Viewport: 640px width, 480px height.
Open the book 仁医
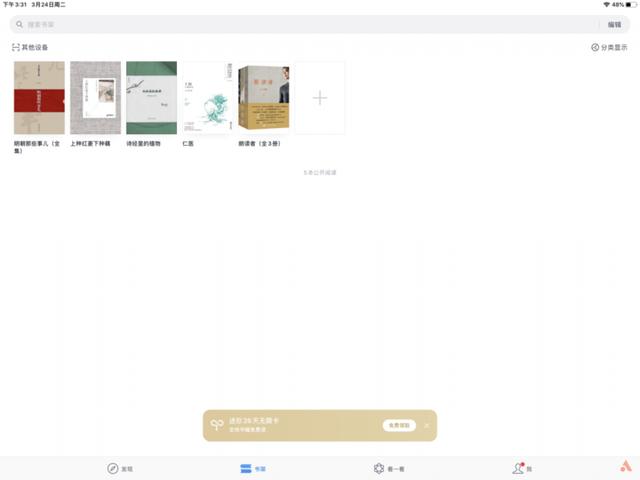coord(207,98)
